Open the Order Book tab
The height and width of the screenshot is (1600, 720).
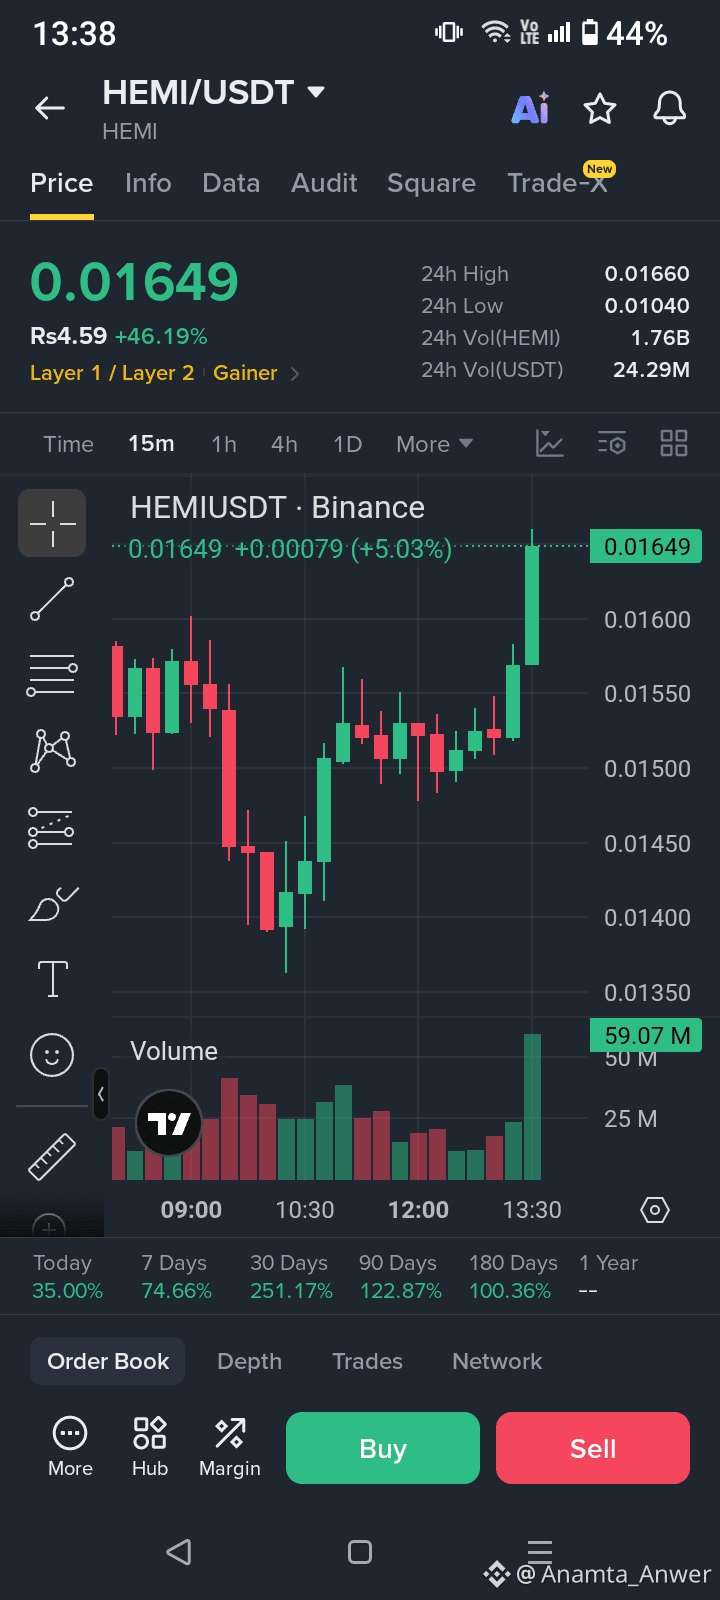click(108, 1361)
